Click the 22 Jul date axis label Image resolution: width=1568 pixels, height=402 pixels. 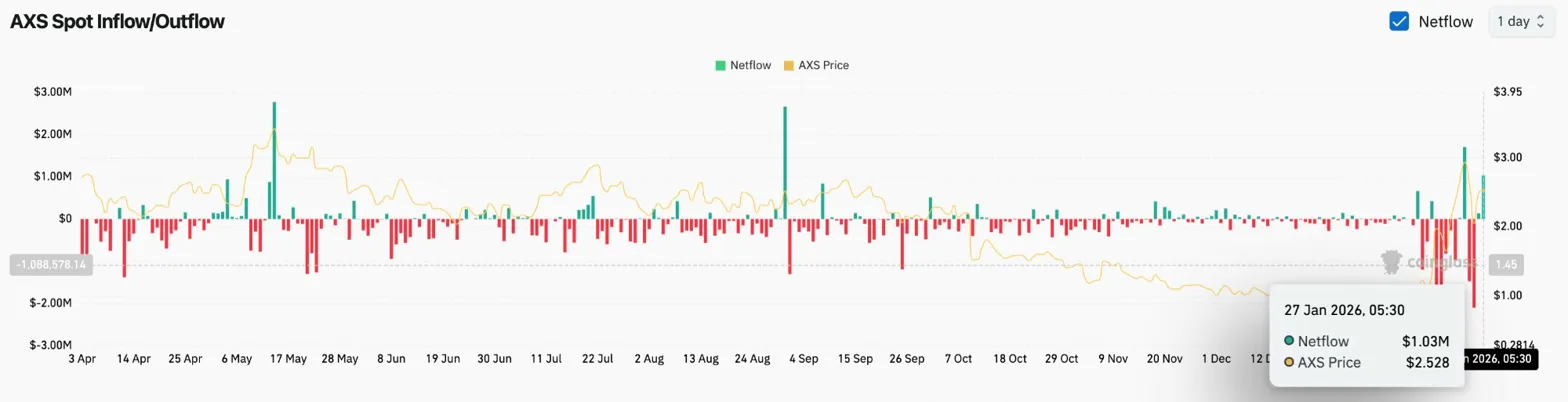click(597, 358)
